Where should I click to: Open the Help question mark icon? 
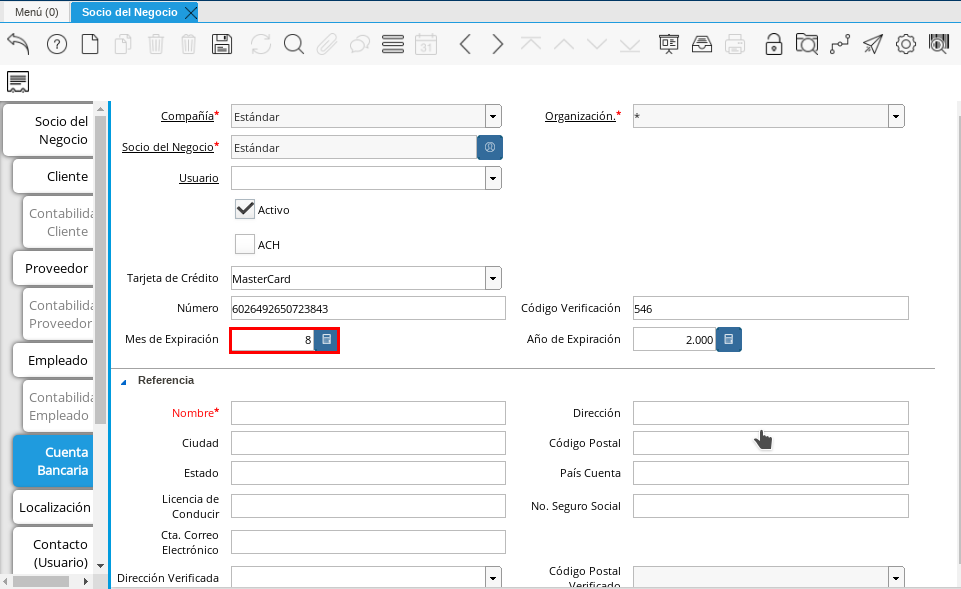pyautogui.click(x=57, y=44)
